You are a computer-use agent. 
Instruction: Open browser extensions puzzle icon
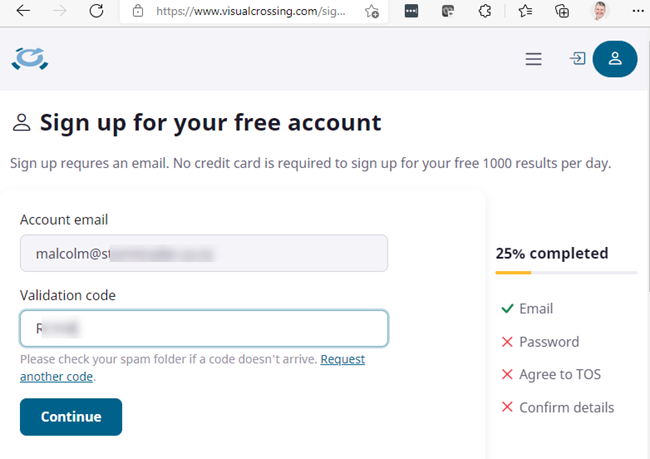click(x=487, y=11)
